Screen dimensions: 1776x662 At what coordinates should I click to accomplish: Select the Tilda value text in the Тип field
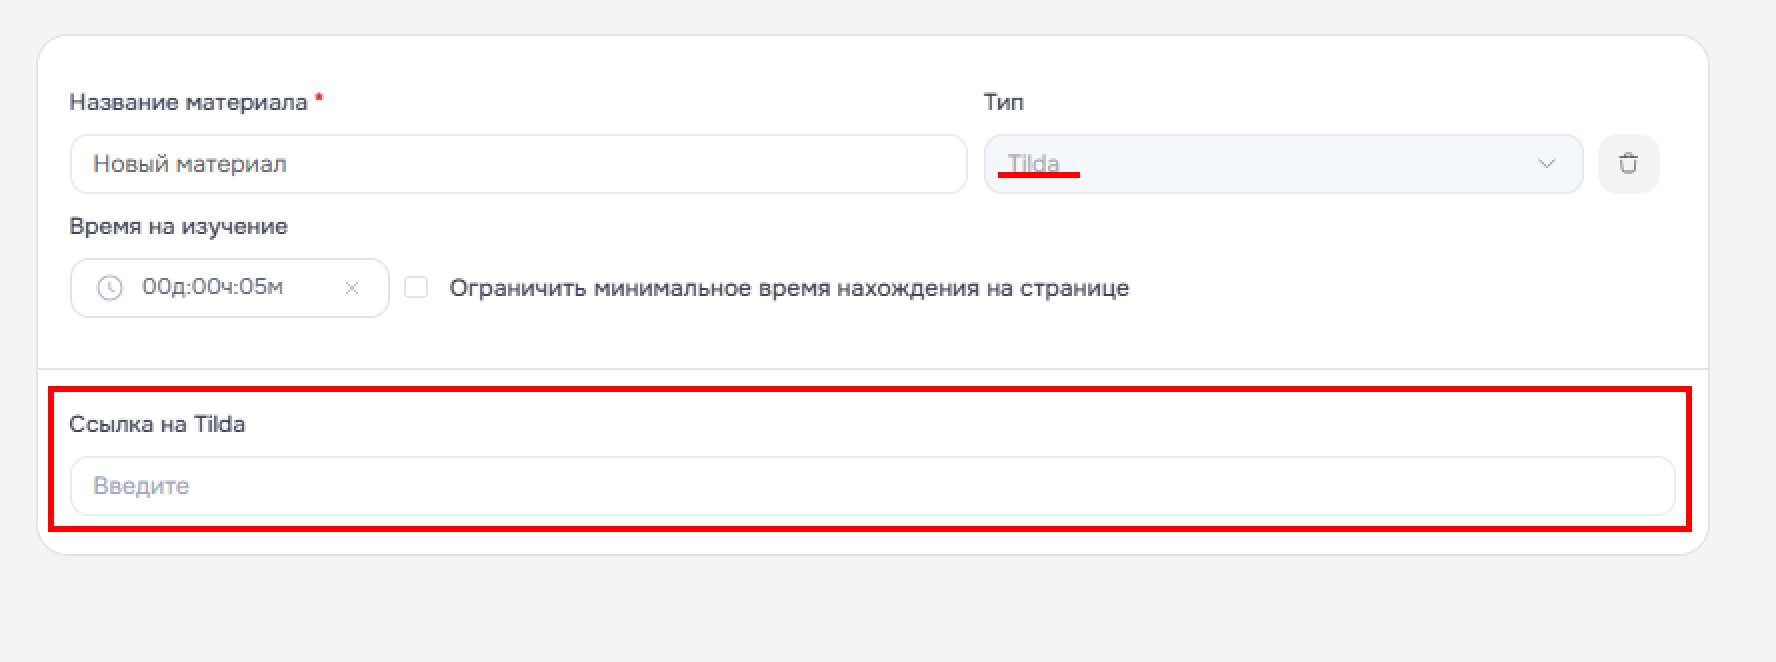click(1033, 163)
